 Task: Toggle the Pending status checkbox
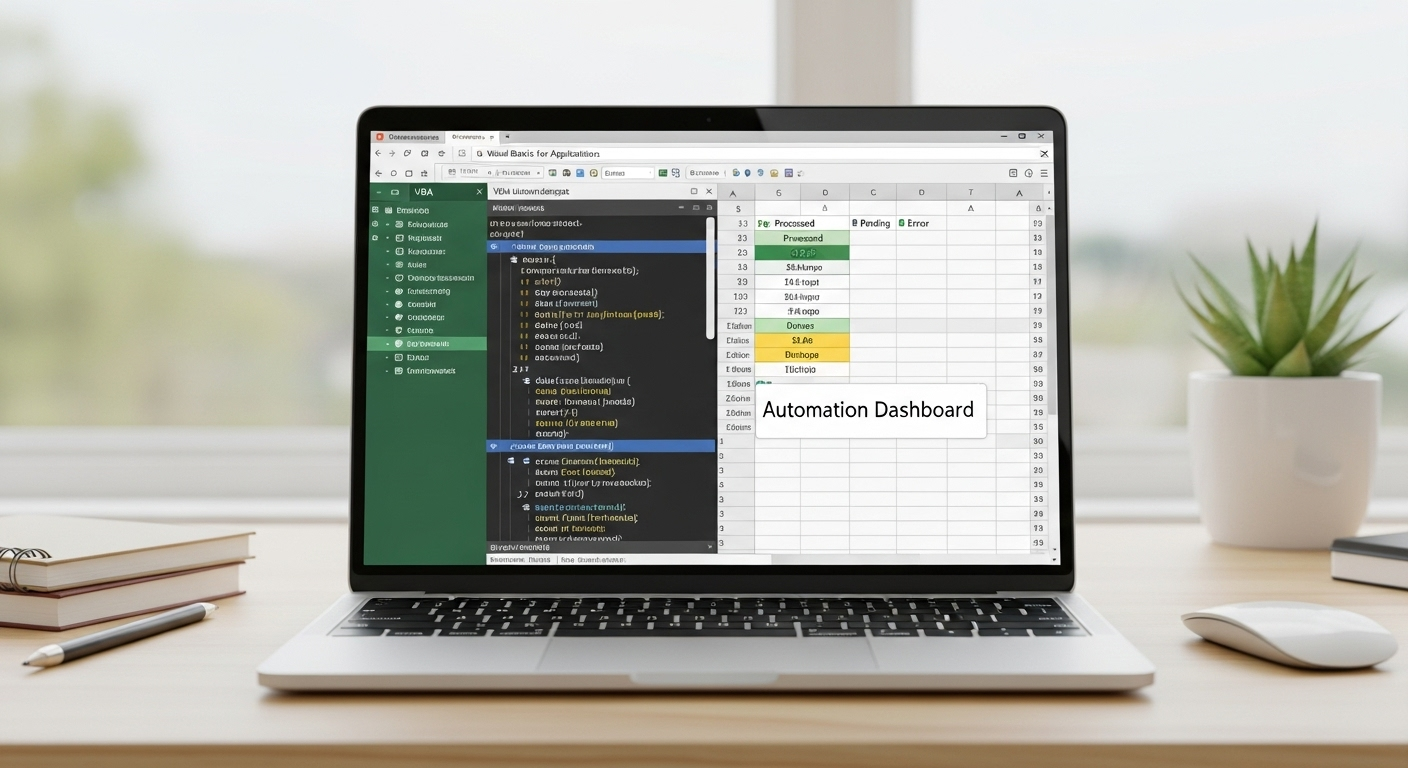tap(855, 223)
